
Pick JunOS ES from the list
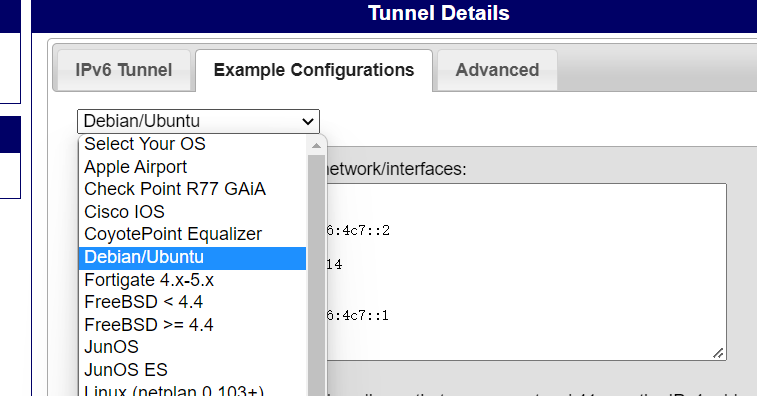coord(193,370)
